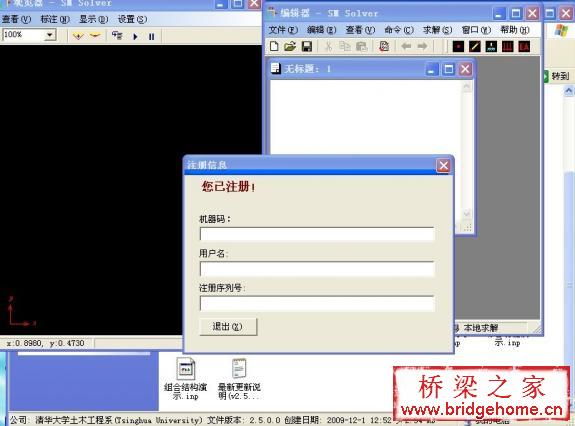The image size is (575, 426).
Task: Click the EA stiffness property icon
Action: (x=524, y=46)
